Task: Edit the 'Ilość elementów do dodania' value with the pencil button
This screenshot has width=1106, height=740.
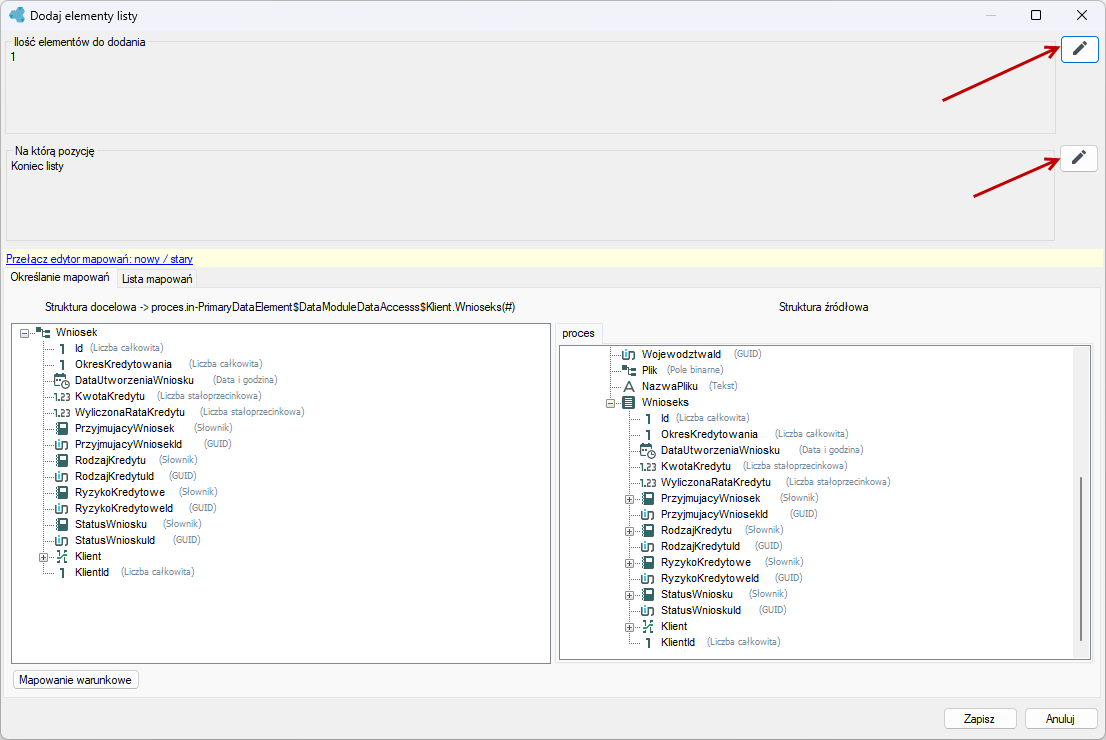Action: [1079, 49]
